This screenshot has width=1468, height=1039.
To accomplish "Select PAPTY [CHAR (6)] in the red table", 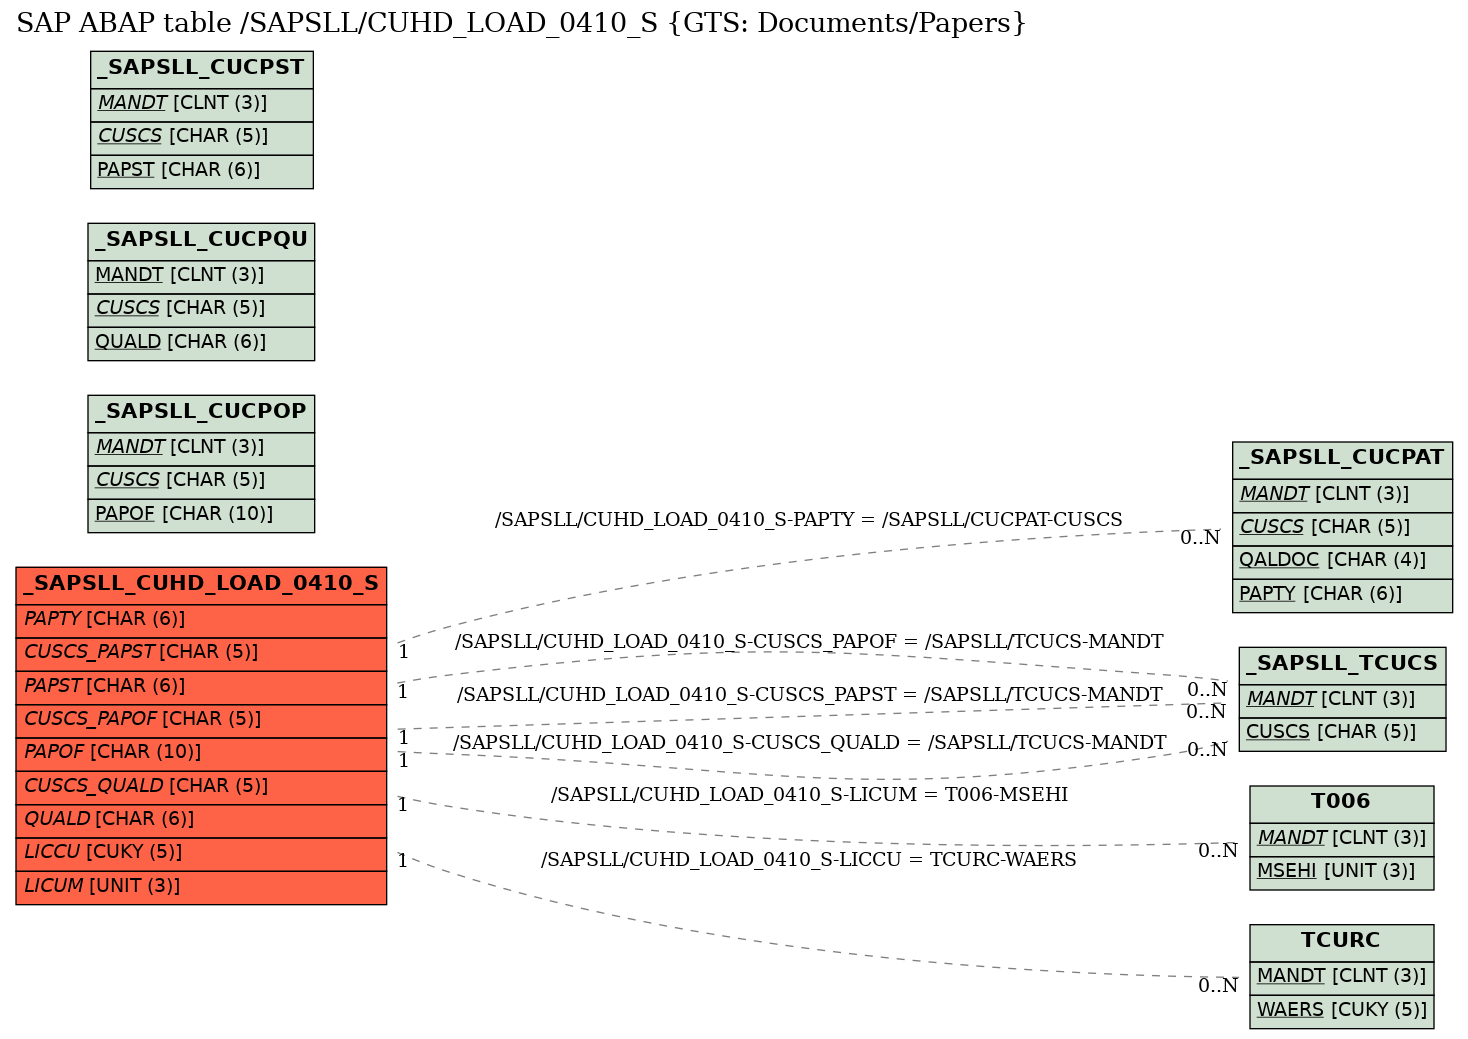I will coord(201,620).
